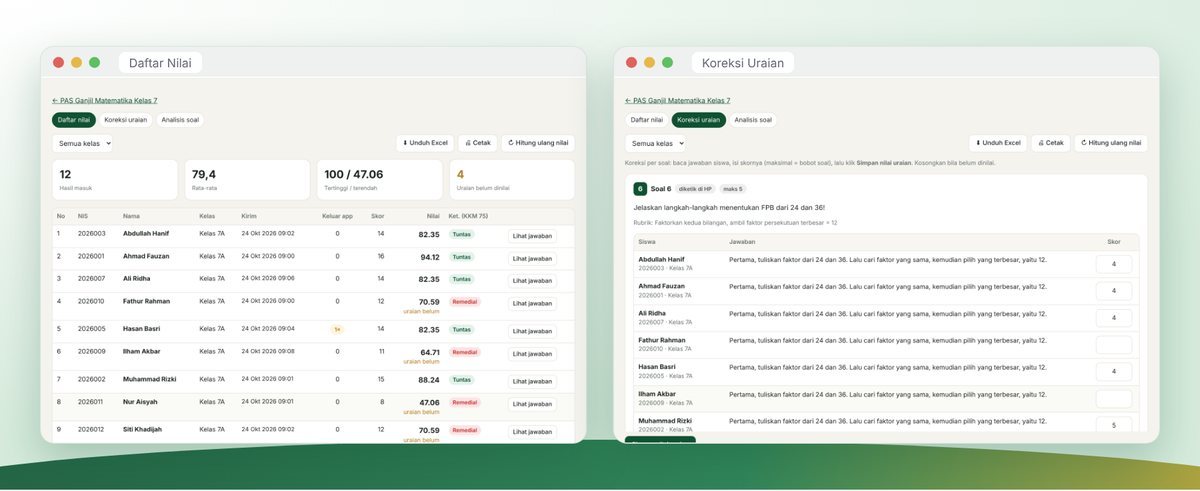Click Lihat jawaban for Fathur Rahman
Image resolution: width=1200 pixels, height=491 pixels.
pyautogui.click(x=532, y=303)
